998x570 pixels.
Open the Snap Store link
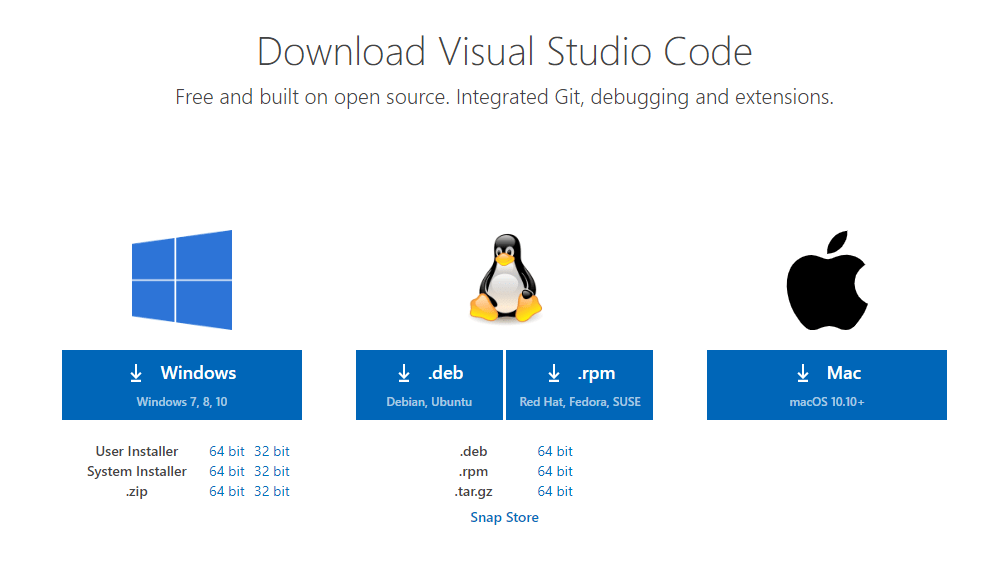504,517
